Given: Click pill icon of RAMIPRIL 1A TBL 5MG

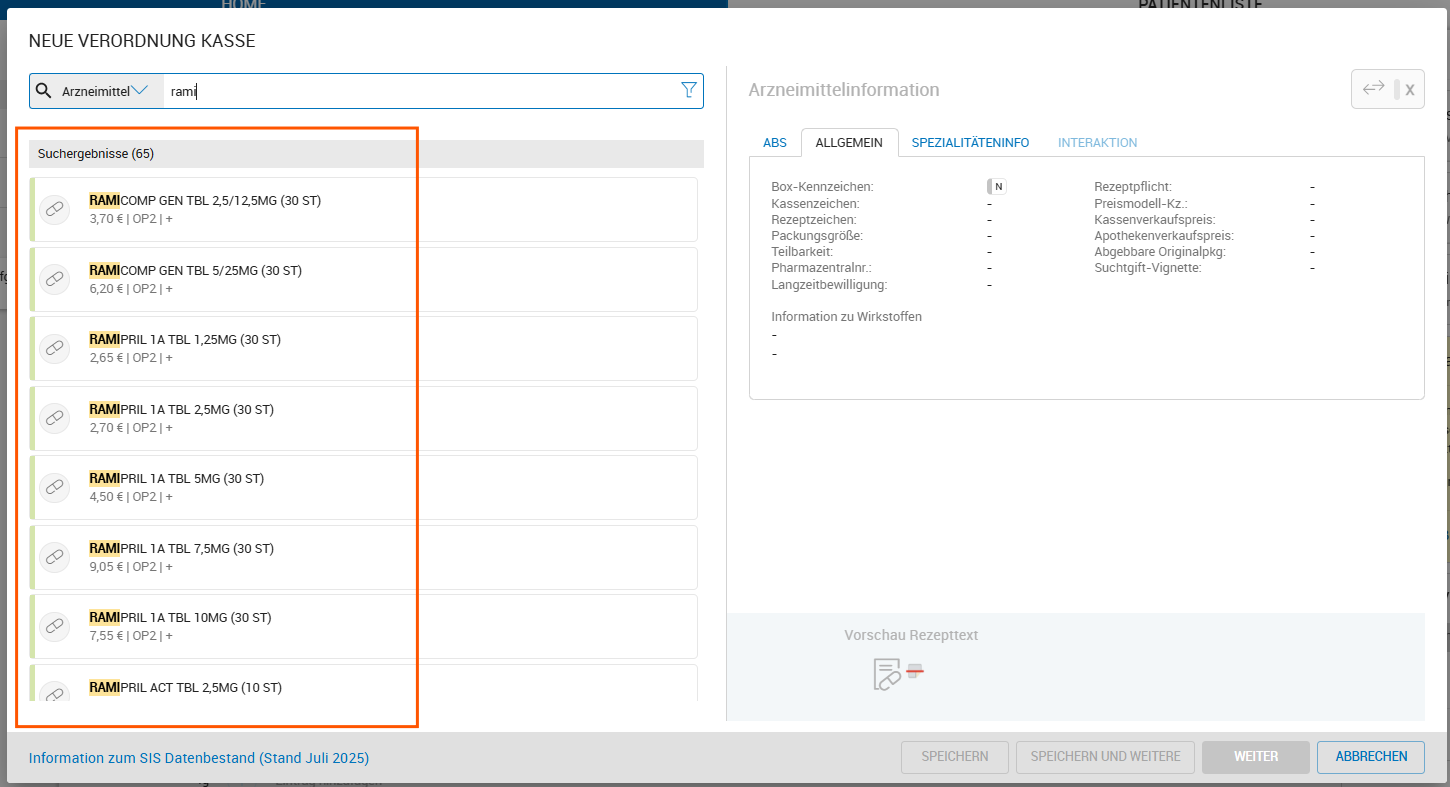Looking at the screenshot, I should tap(55, 487).
